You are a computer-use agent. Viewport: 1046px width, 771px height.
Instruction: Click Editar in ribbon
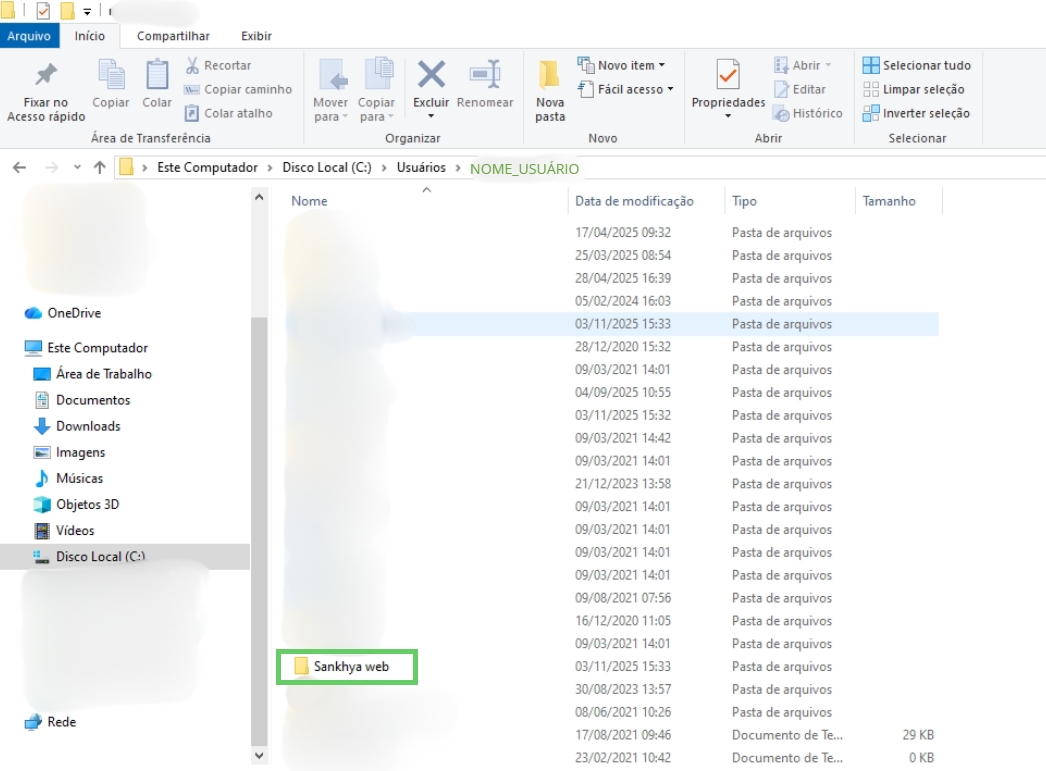(800, 89)
